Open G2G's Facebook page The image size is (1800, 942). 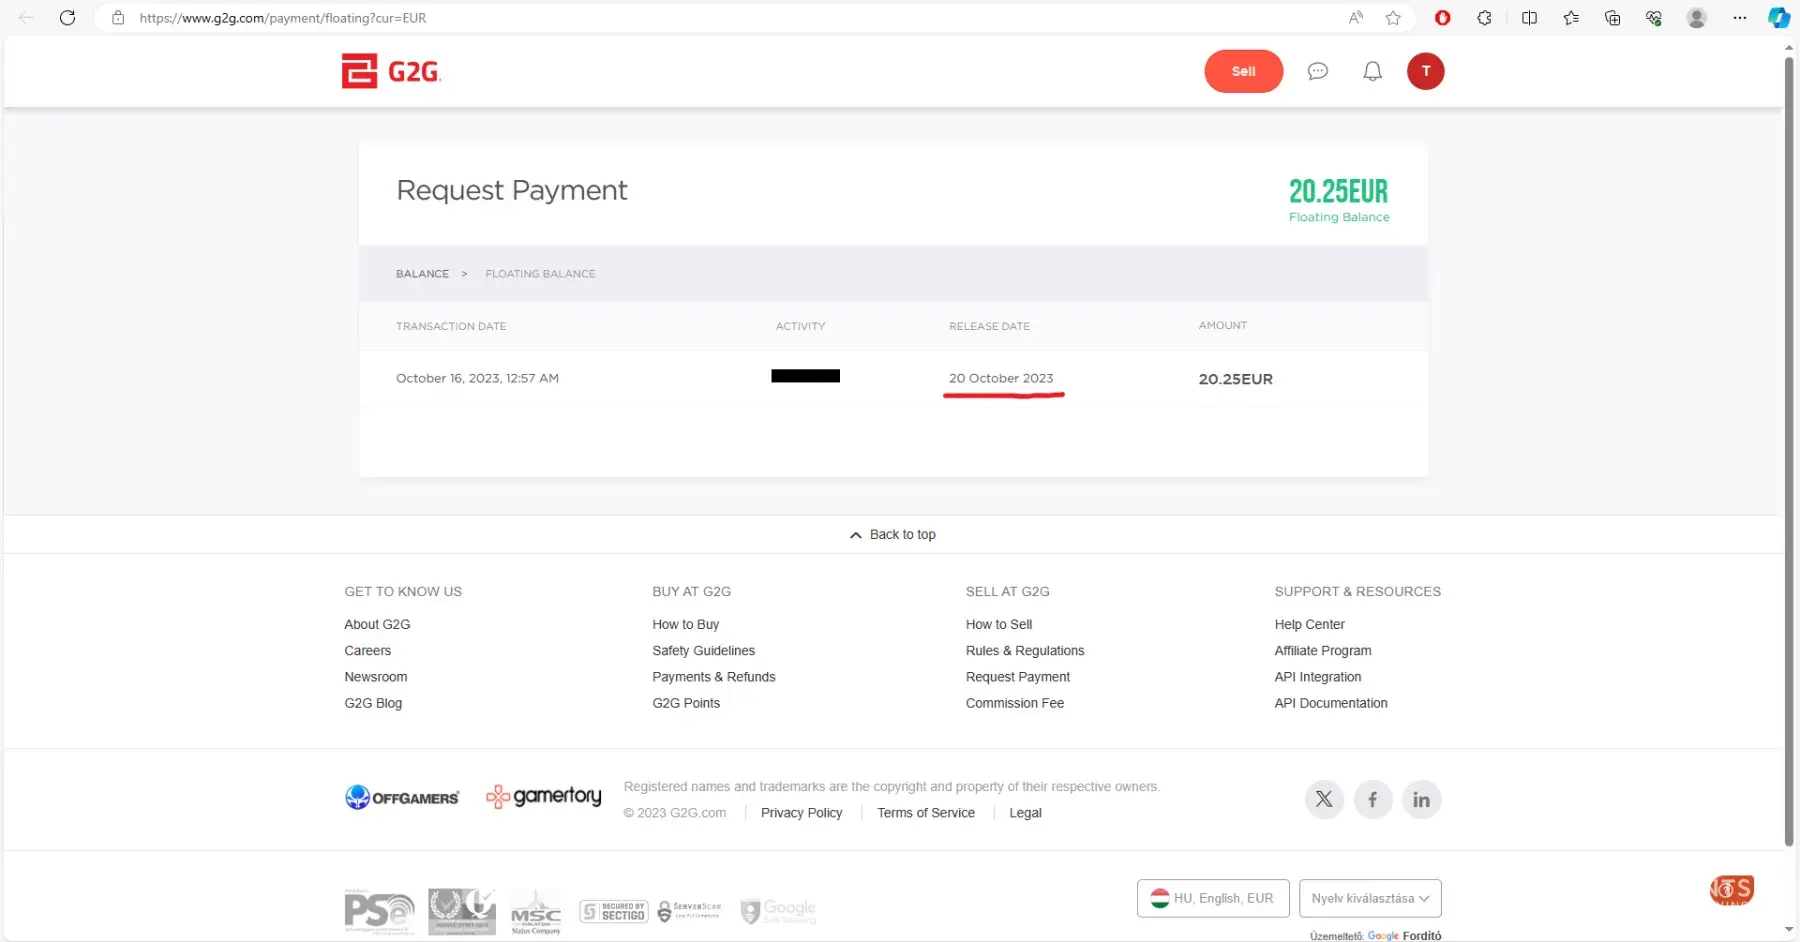click(x=1372, y=799)
